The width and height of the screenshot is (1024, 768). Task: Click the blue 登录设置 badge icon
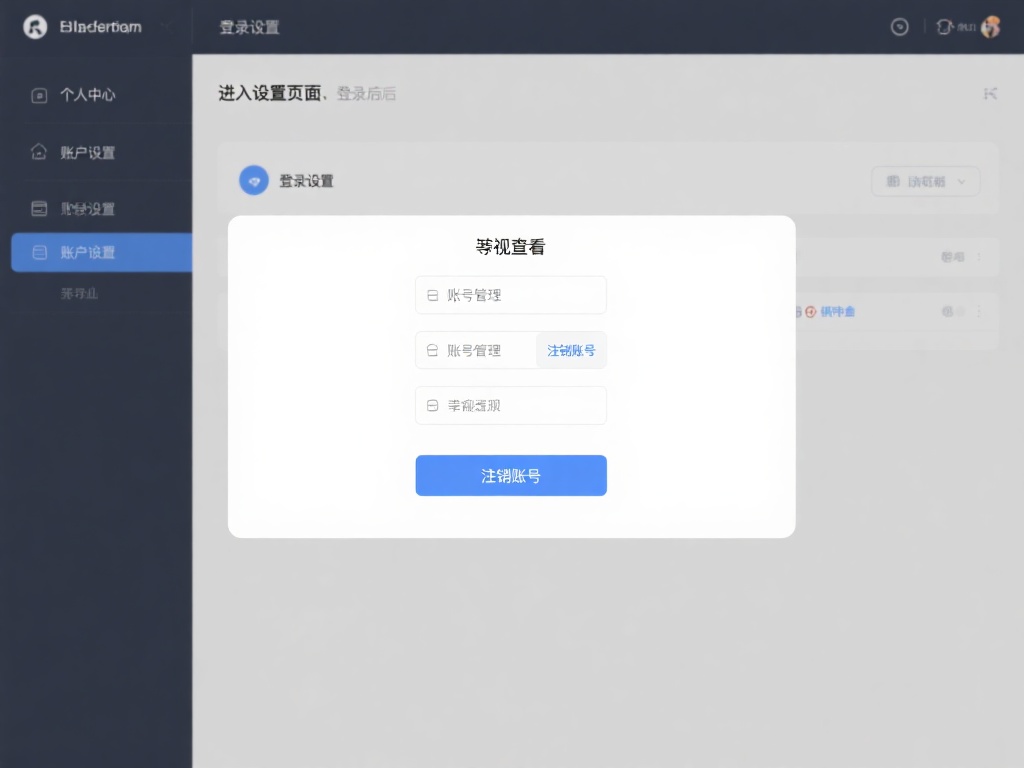[x=254, y=180]
